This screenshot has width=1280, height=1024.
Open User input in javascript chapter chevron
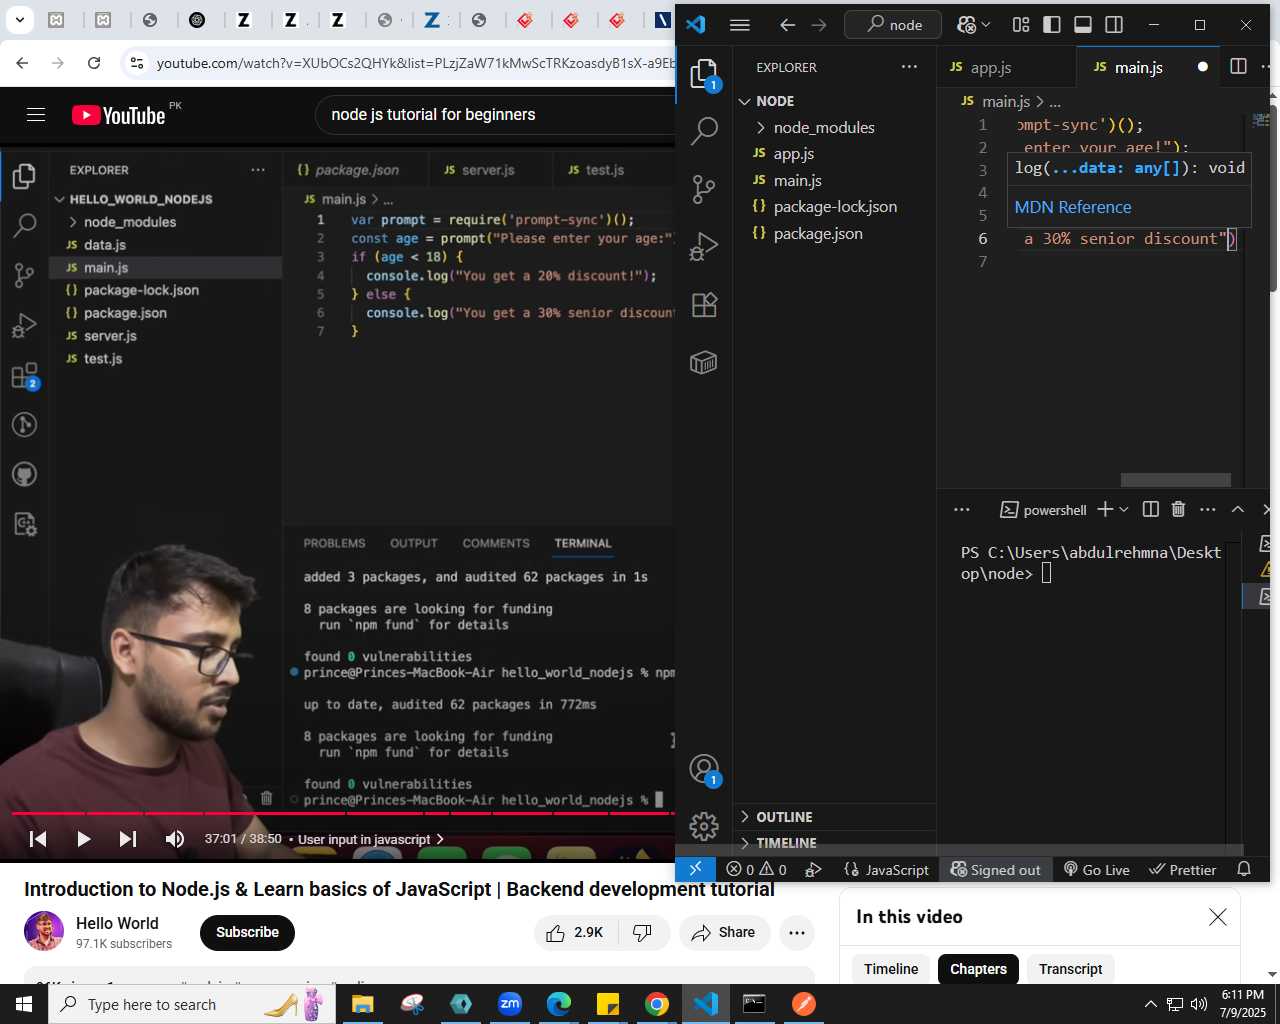(440, 839)
